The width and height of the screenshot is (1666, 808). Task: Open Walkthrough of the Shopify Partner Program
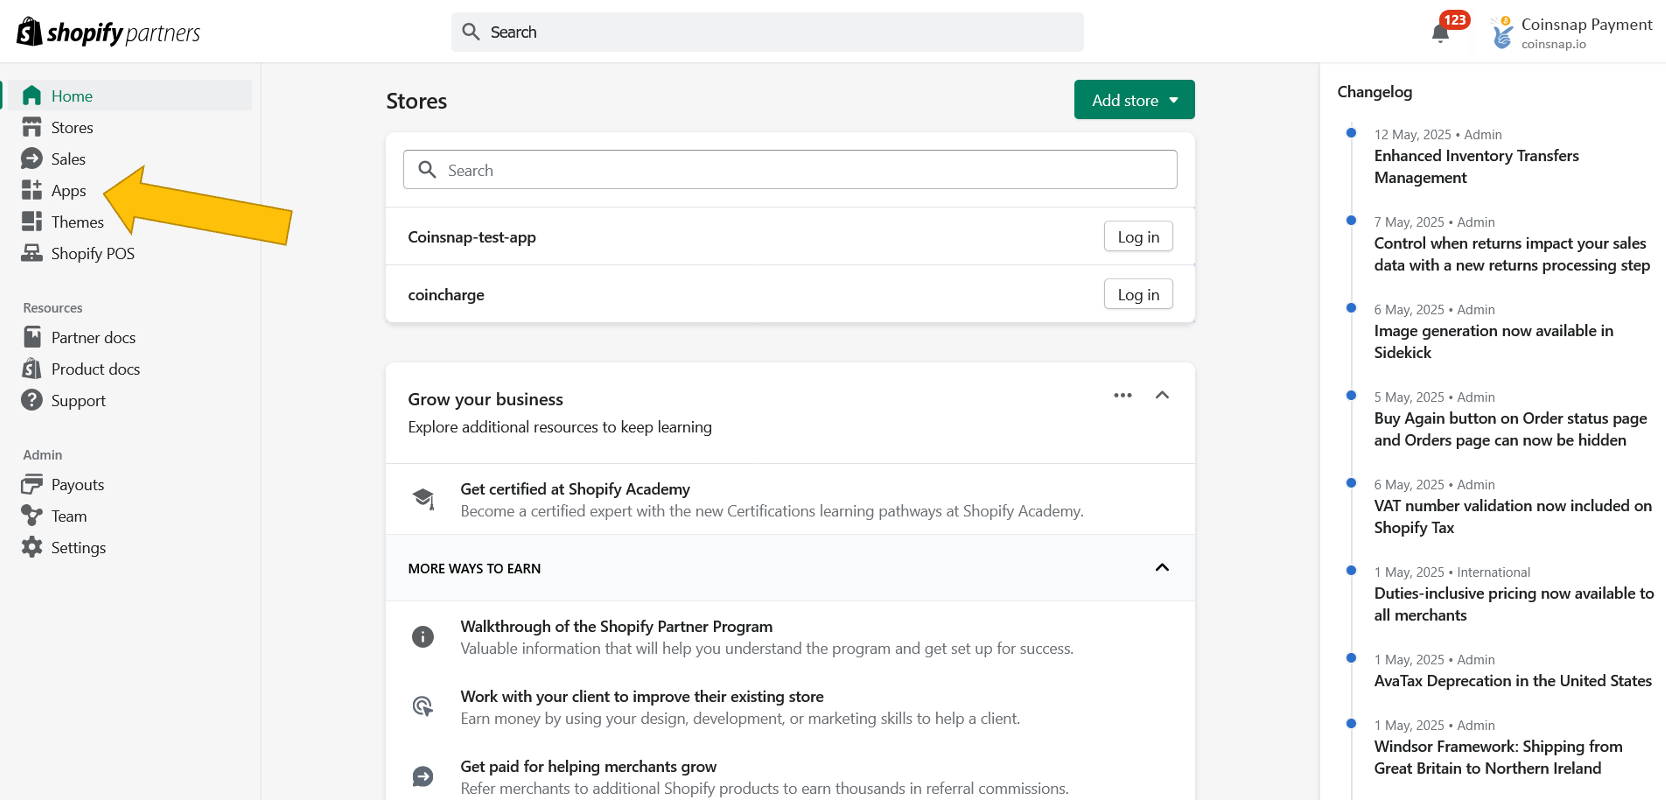616,626
